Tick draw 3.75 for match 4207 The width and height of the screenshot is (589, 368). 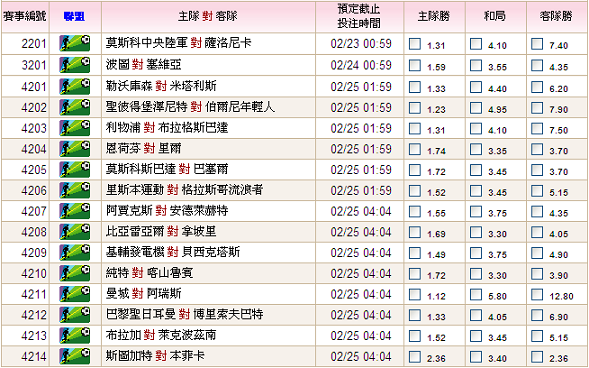pos(476,212)
